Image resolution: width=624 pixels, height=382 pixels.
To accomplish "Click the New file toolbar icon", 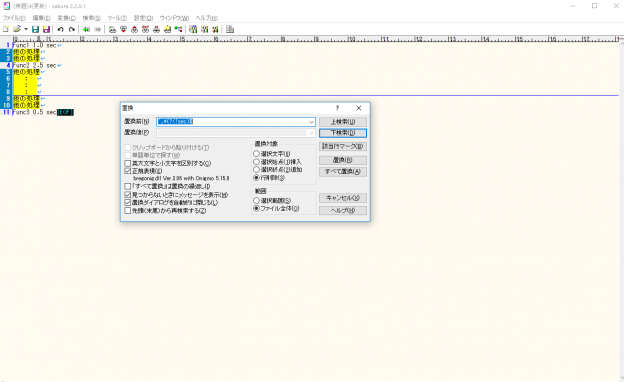I will [x=6, y=29].
